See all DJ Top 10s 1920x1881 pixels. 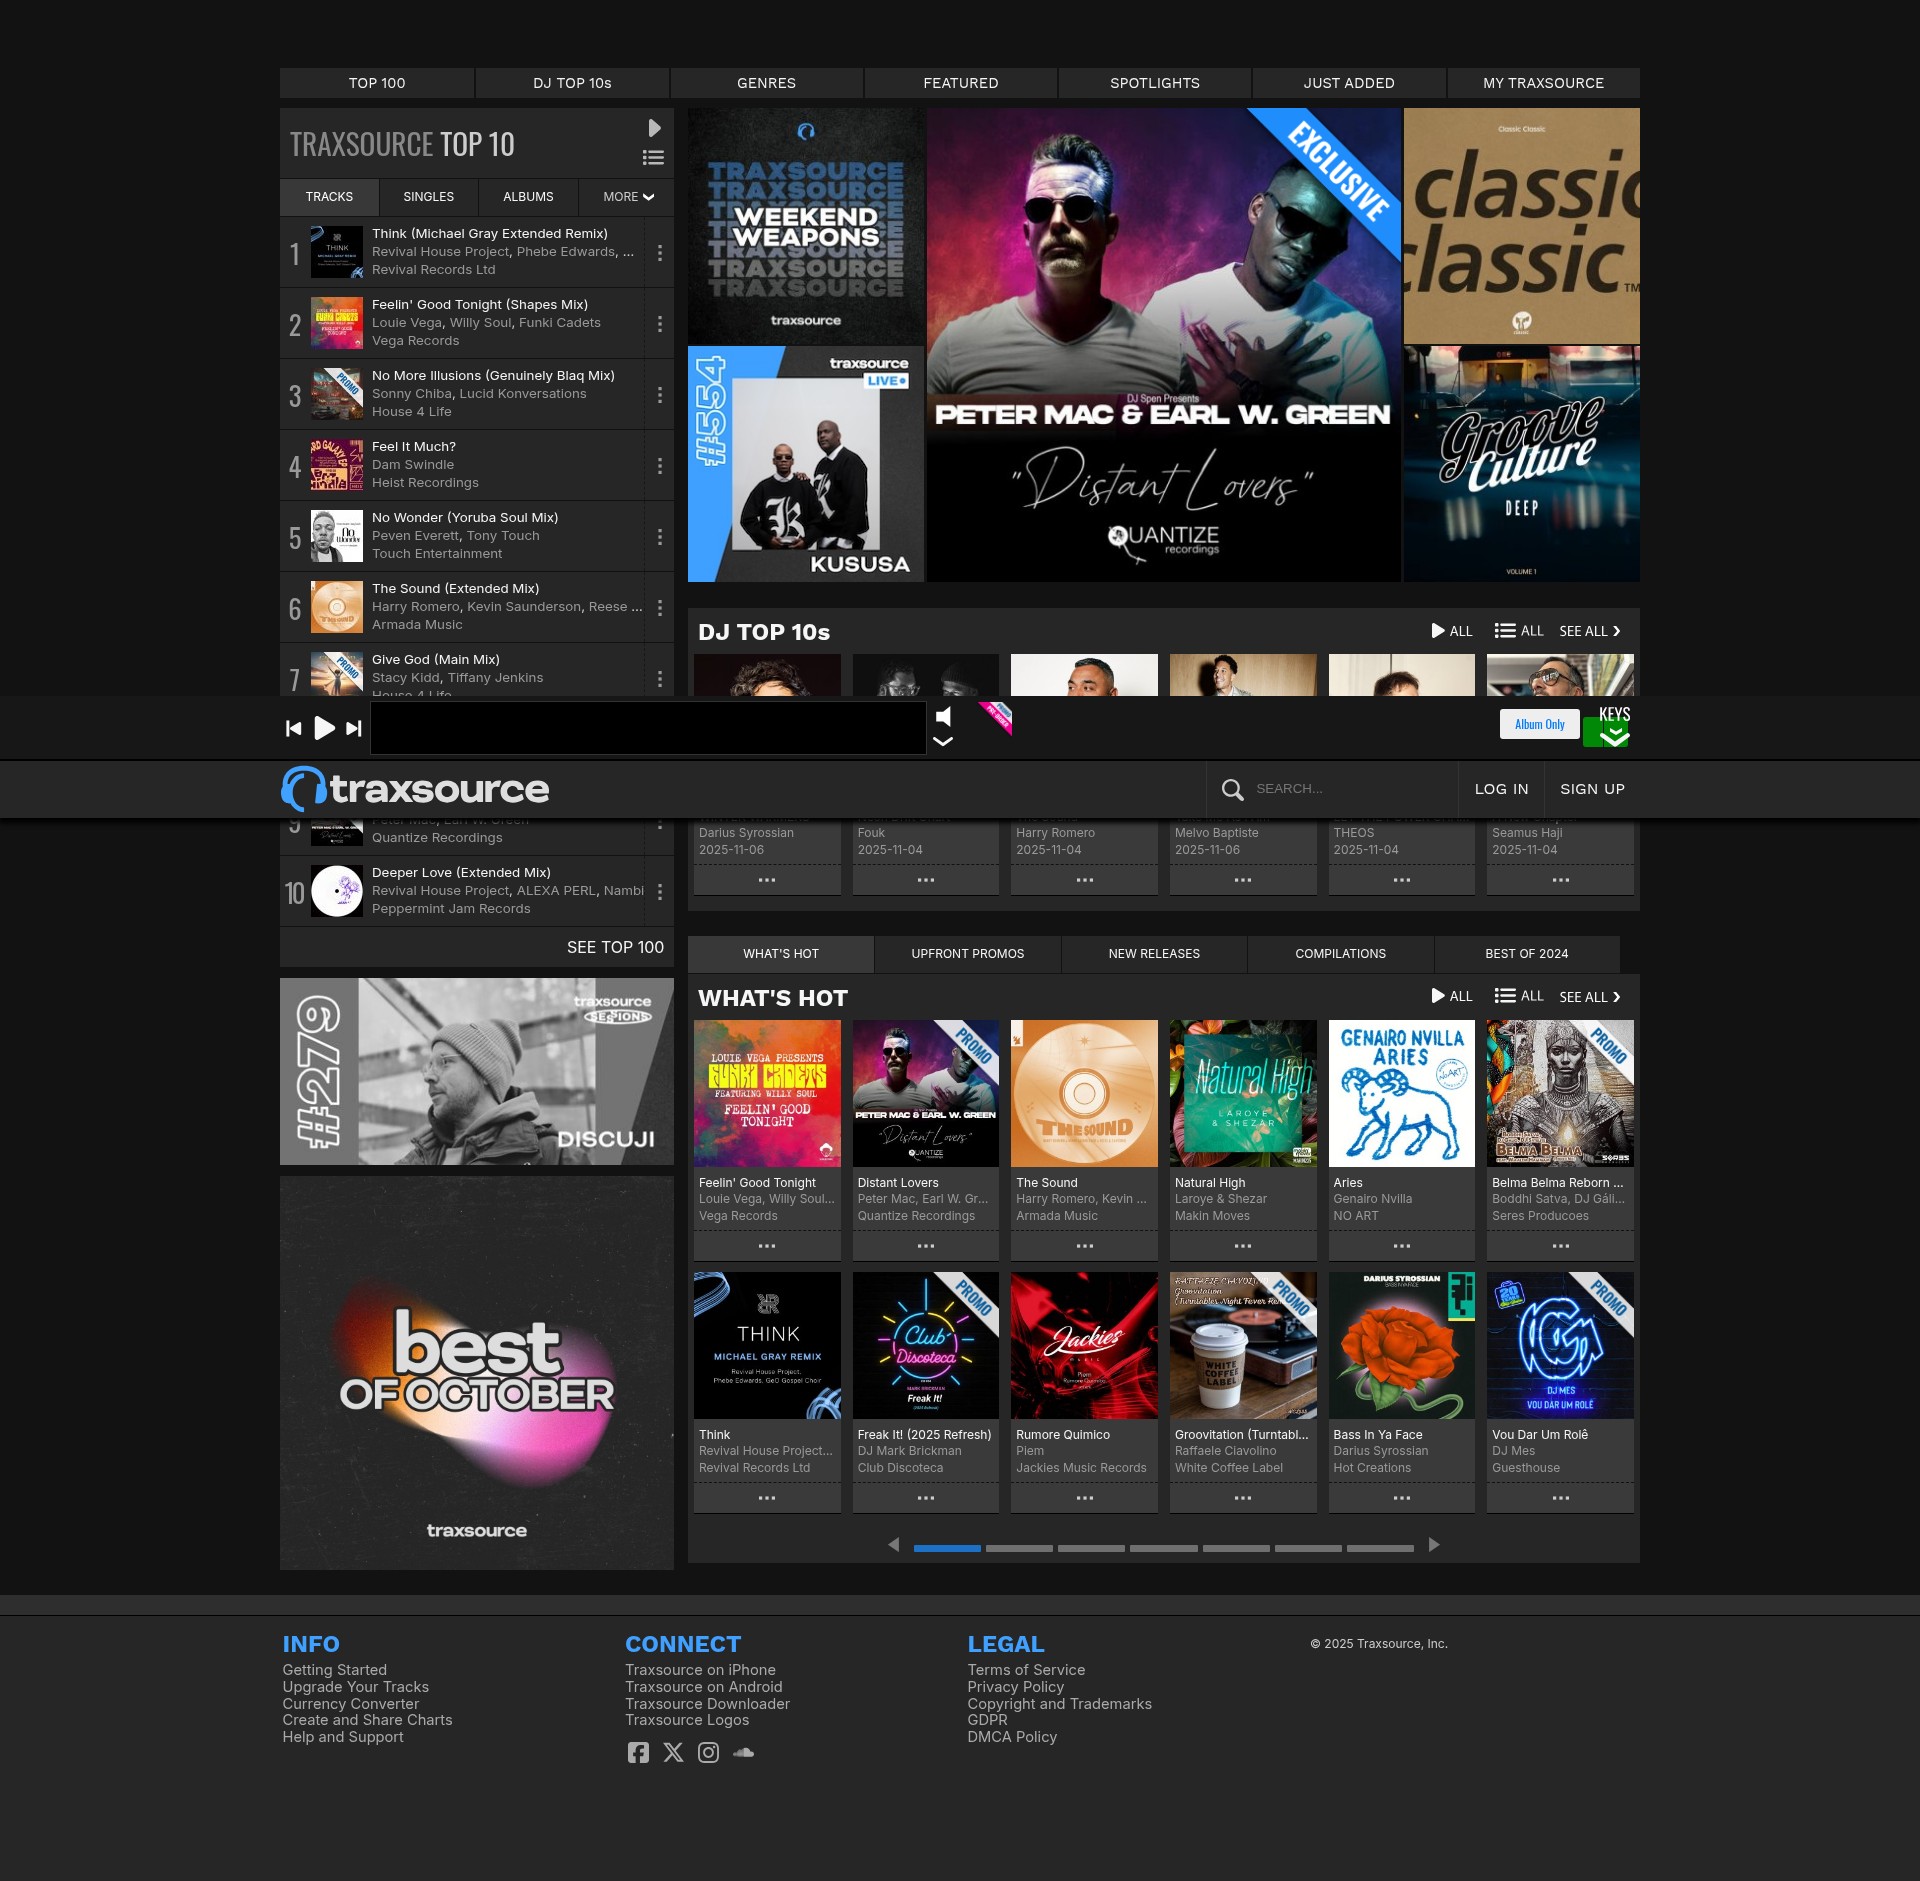click(x=1590, y=631)
